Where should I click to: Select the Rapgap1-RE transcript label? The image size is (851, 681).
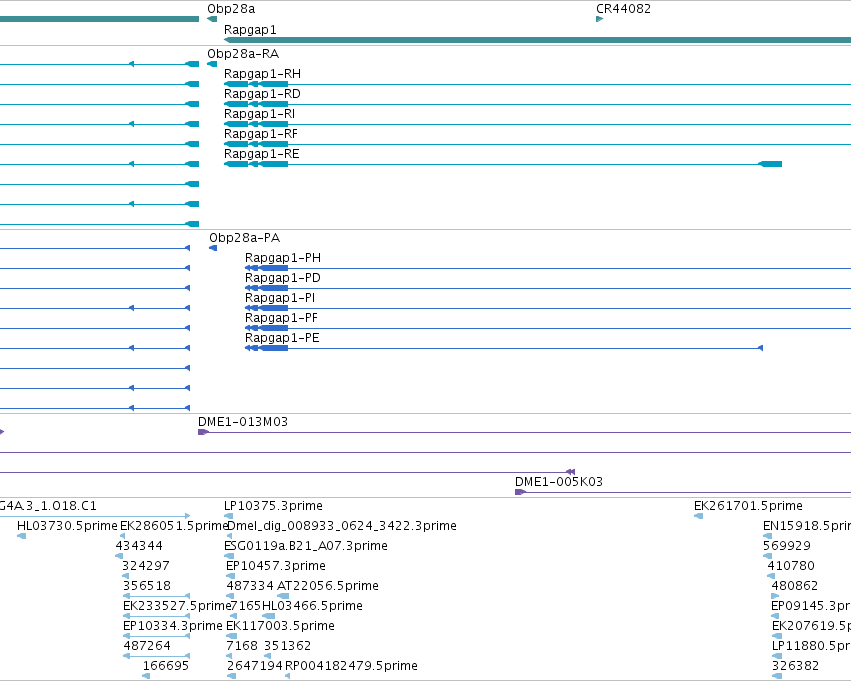(262, 154)
